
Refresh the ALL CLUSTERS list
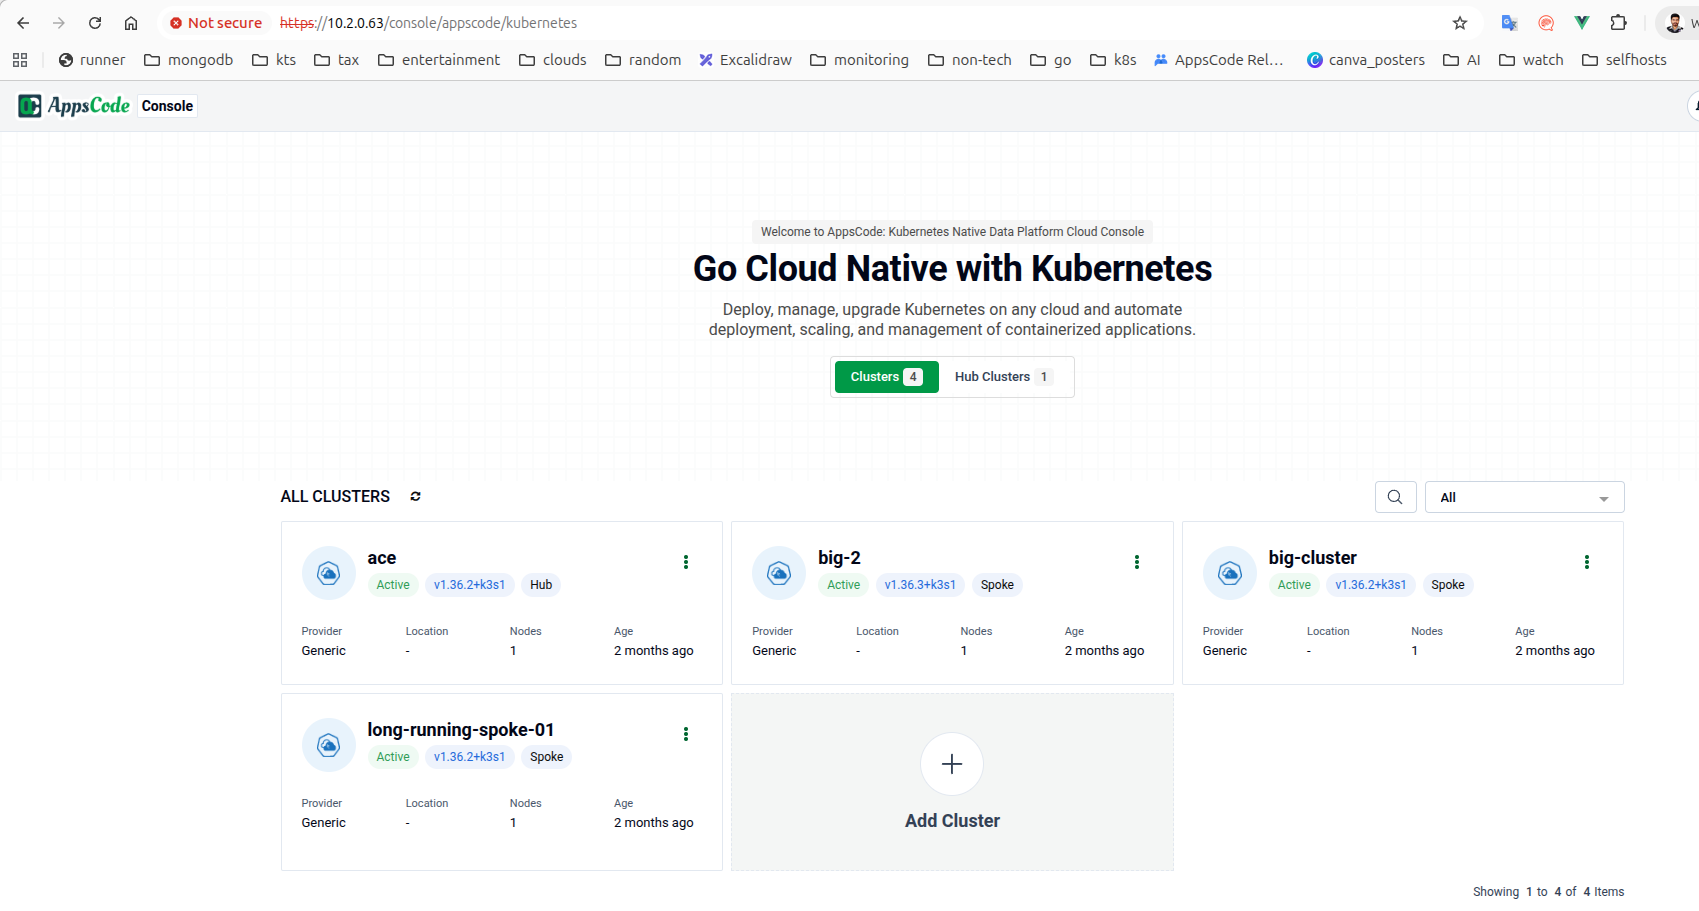(x=415, y=496)
